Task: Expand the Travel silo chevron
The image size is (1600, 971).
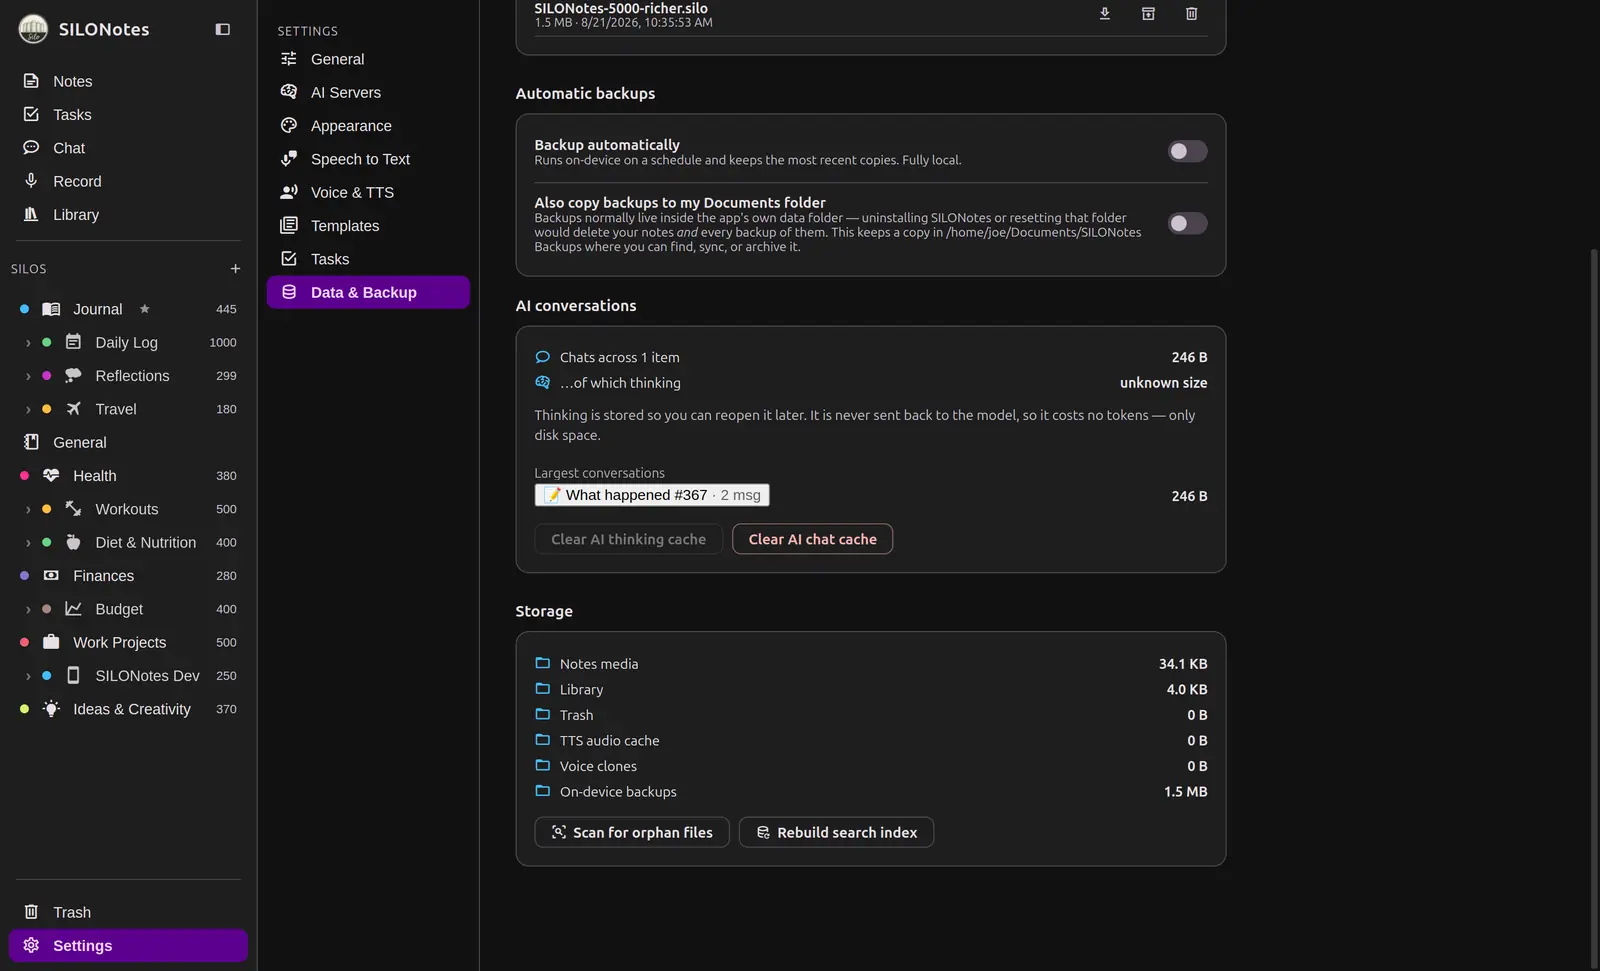Action: pyautogui.click(x=28, y=410)
